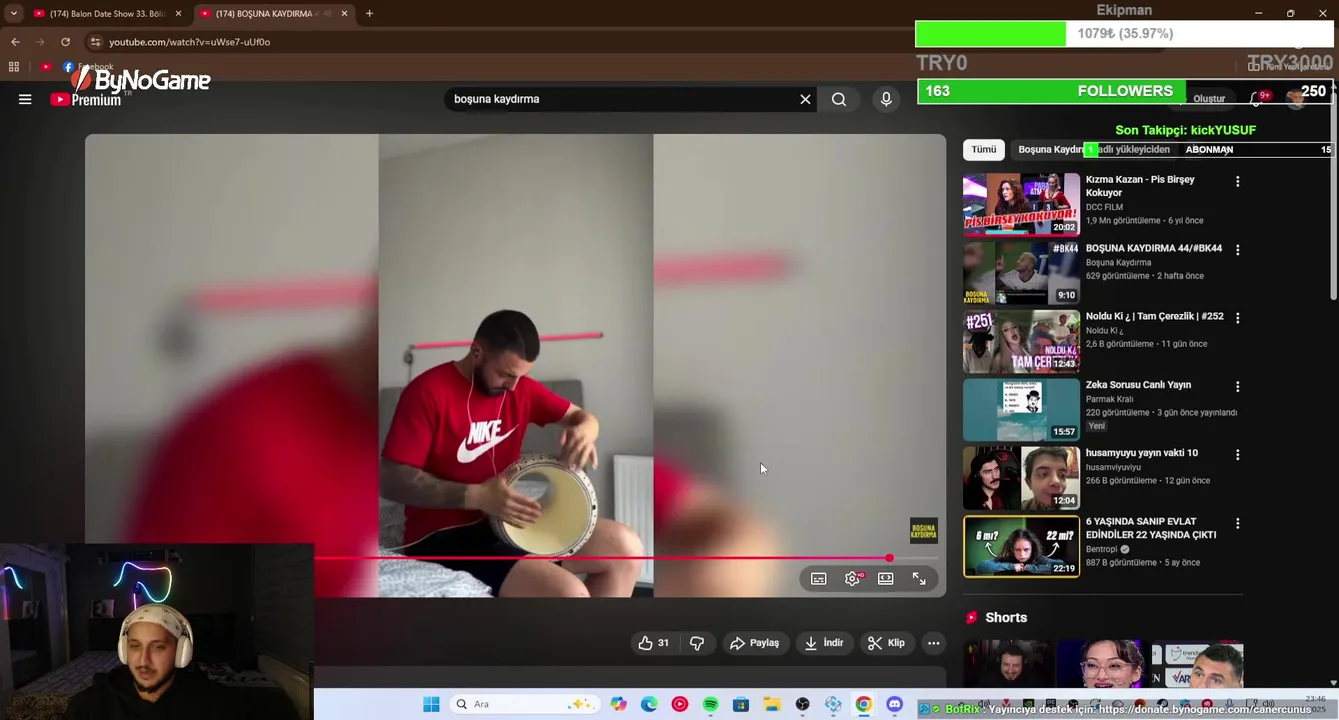Click the Windows taskbar Ara search box
Screen dimensions: 1339x720
pyautogui.click(x=524, y=704)
